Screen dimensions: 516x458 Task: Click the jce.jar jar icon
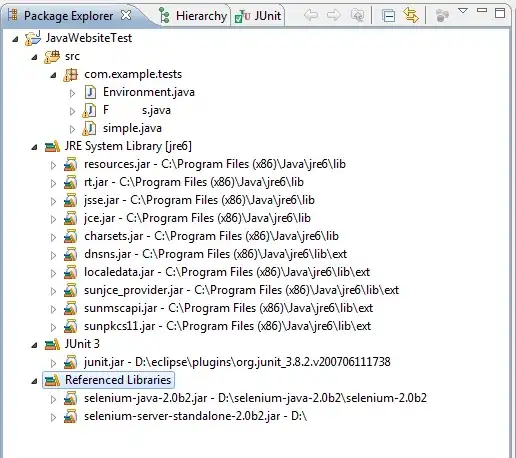(70, 218)
